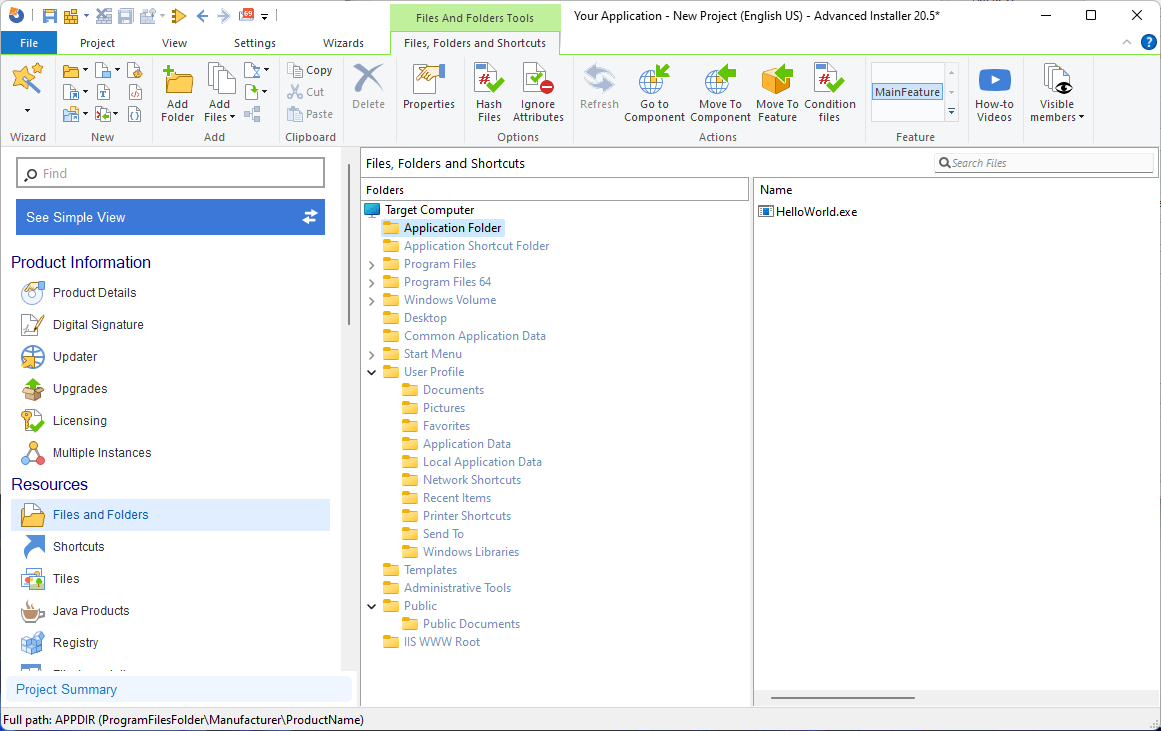
Task: Select the Files, Folders and Shortcuts tab
Action: (475, 43)
